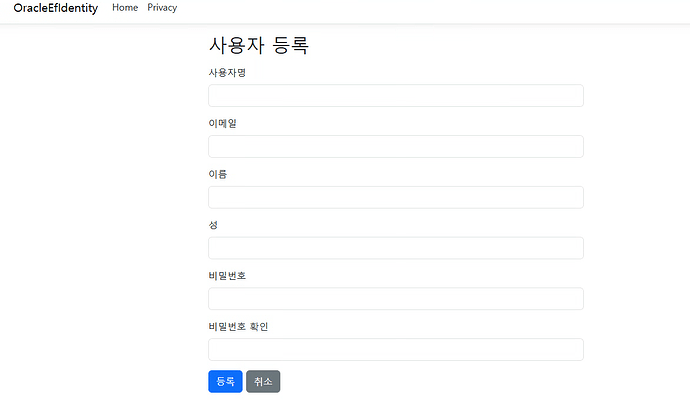Select the 이름 input field

[x=396, y=197]
